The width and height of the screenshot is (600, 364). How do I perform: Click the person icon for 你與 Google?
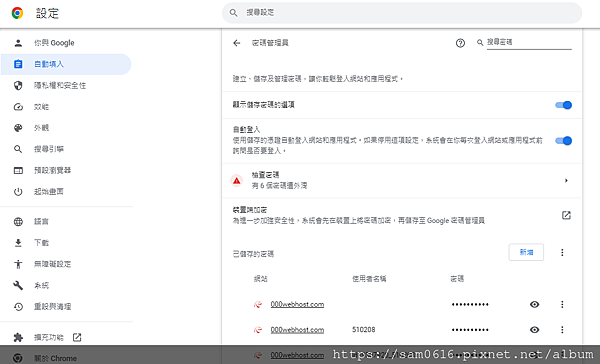[x=18, y=43]
